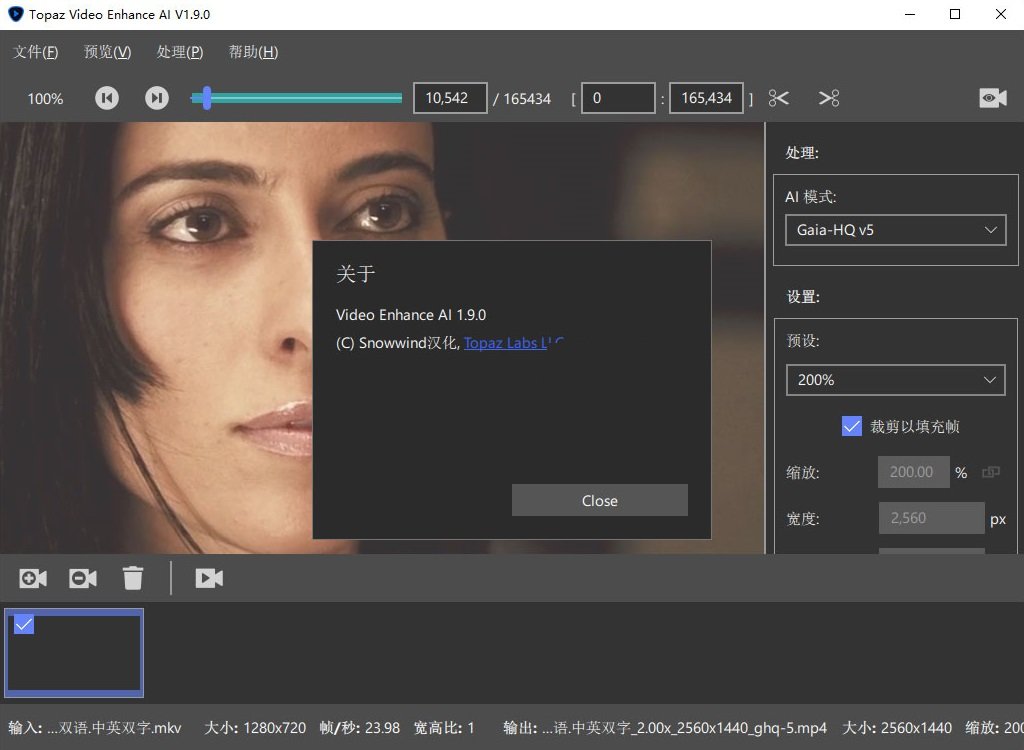Image resolution: width=1024 pixels, height=750 pixels.
Task: Open the 文件 menu
Action: tap(34, 52)
